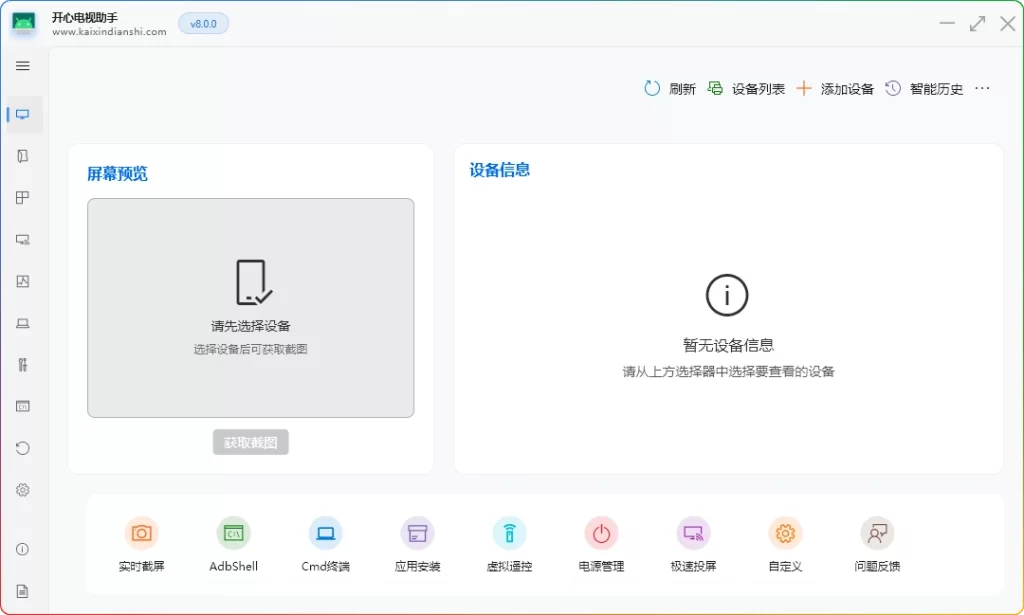Launch 极速投屏 screen casting
The width and height of the screenshot is (1024, 615).
click(x=693, y=534)
